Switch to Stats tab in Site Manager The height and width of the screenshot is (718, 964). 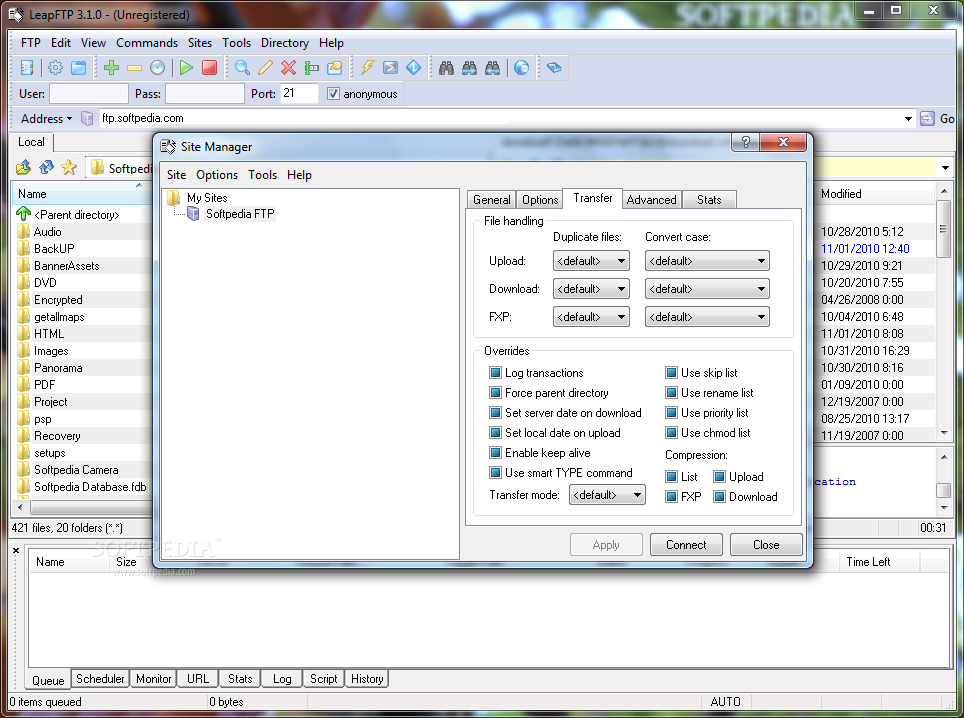(x=709, y=200)
